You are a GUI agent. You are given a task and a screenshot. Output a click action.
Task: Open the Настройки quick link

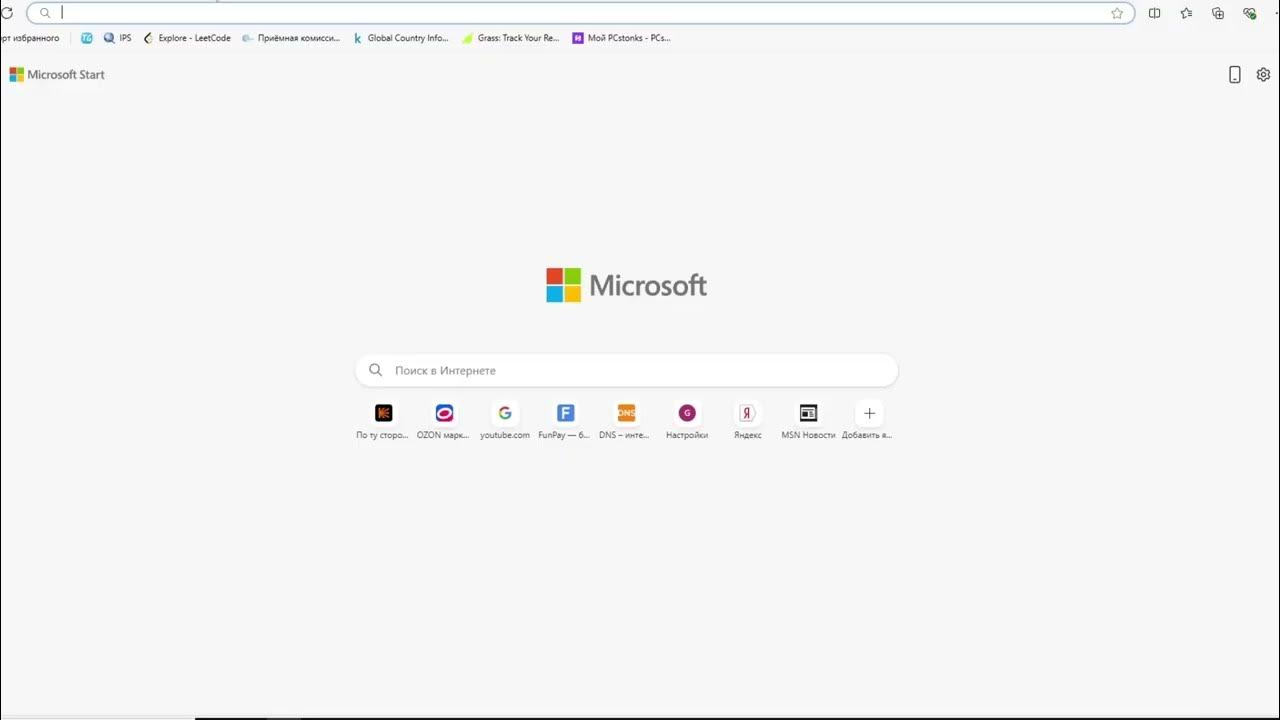click(687, 421)
